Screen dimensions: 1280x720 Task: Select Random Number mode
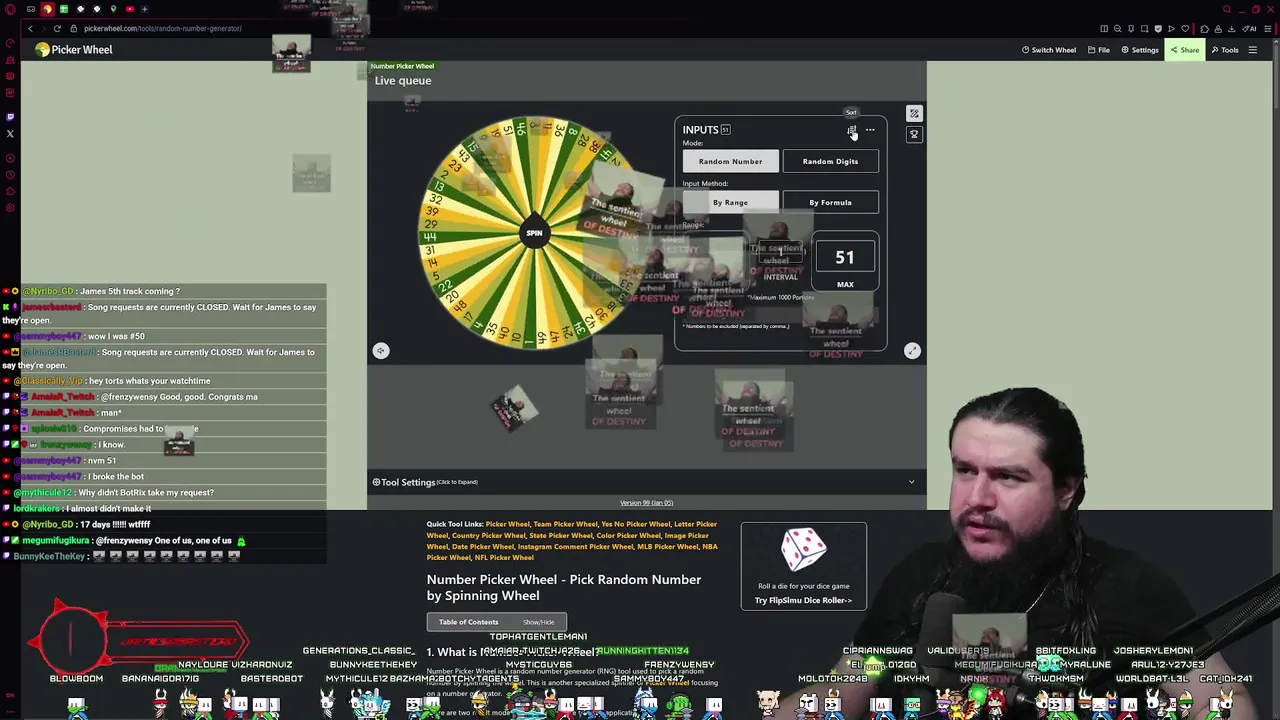(730, 161)
